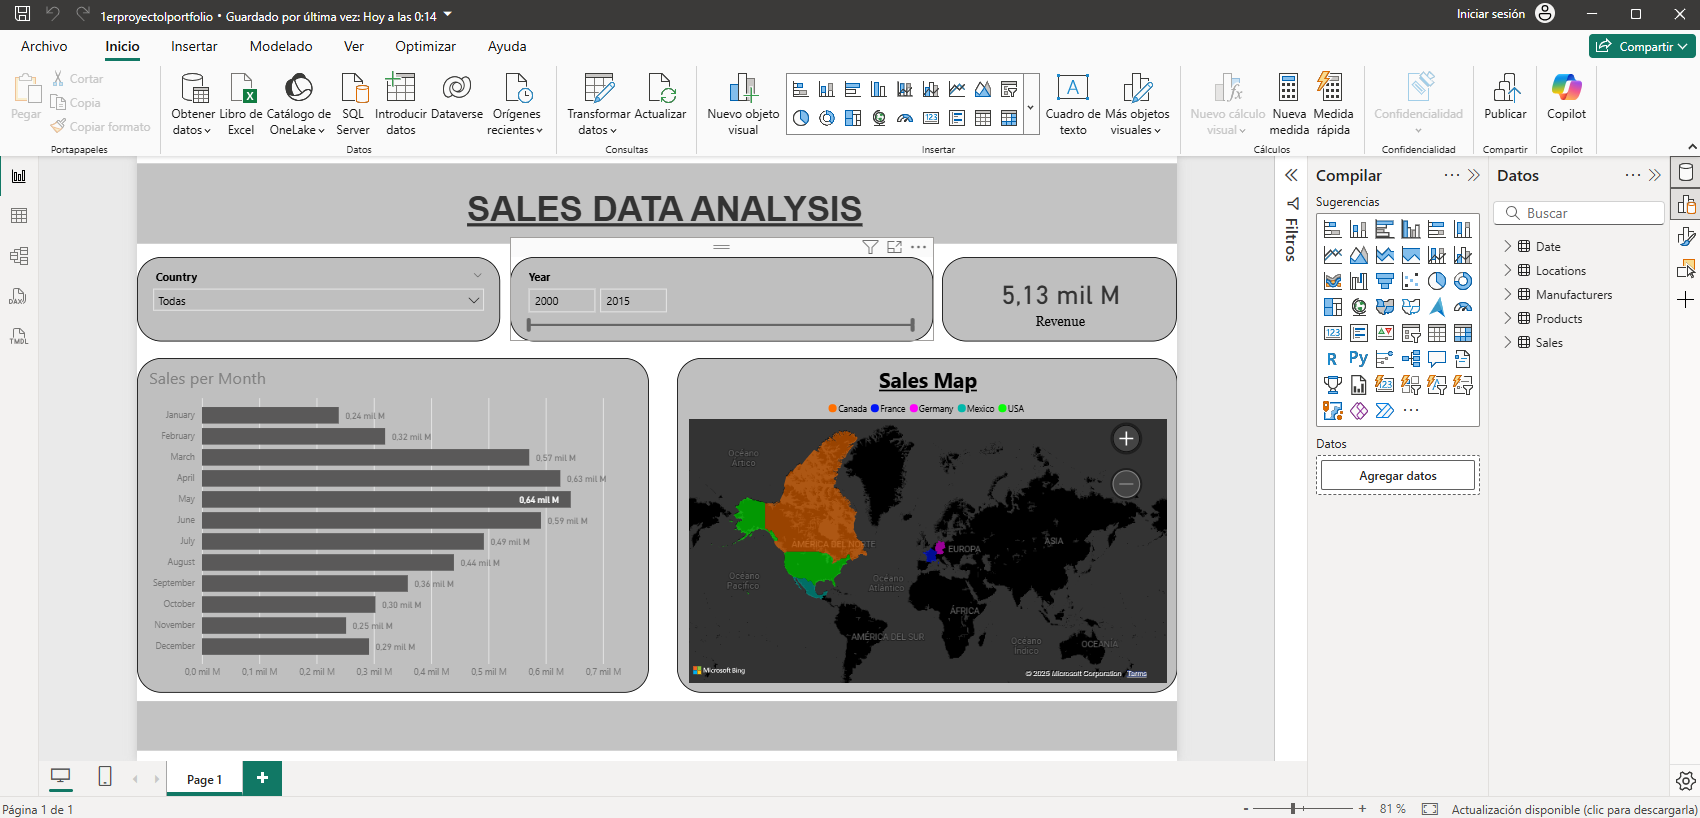Open the Report view in left sidebar

[x=19, y=176]
